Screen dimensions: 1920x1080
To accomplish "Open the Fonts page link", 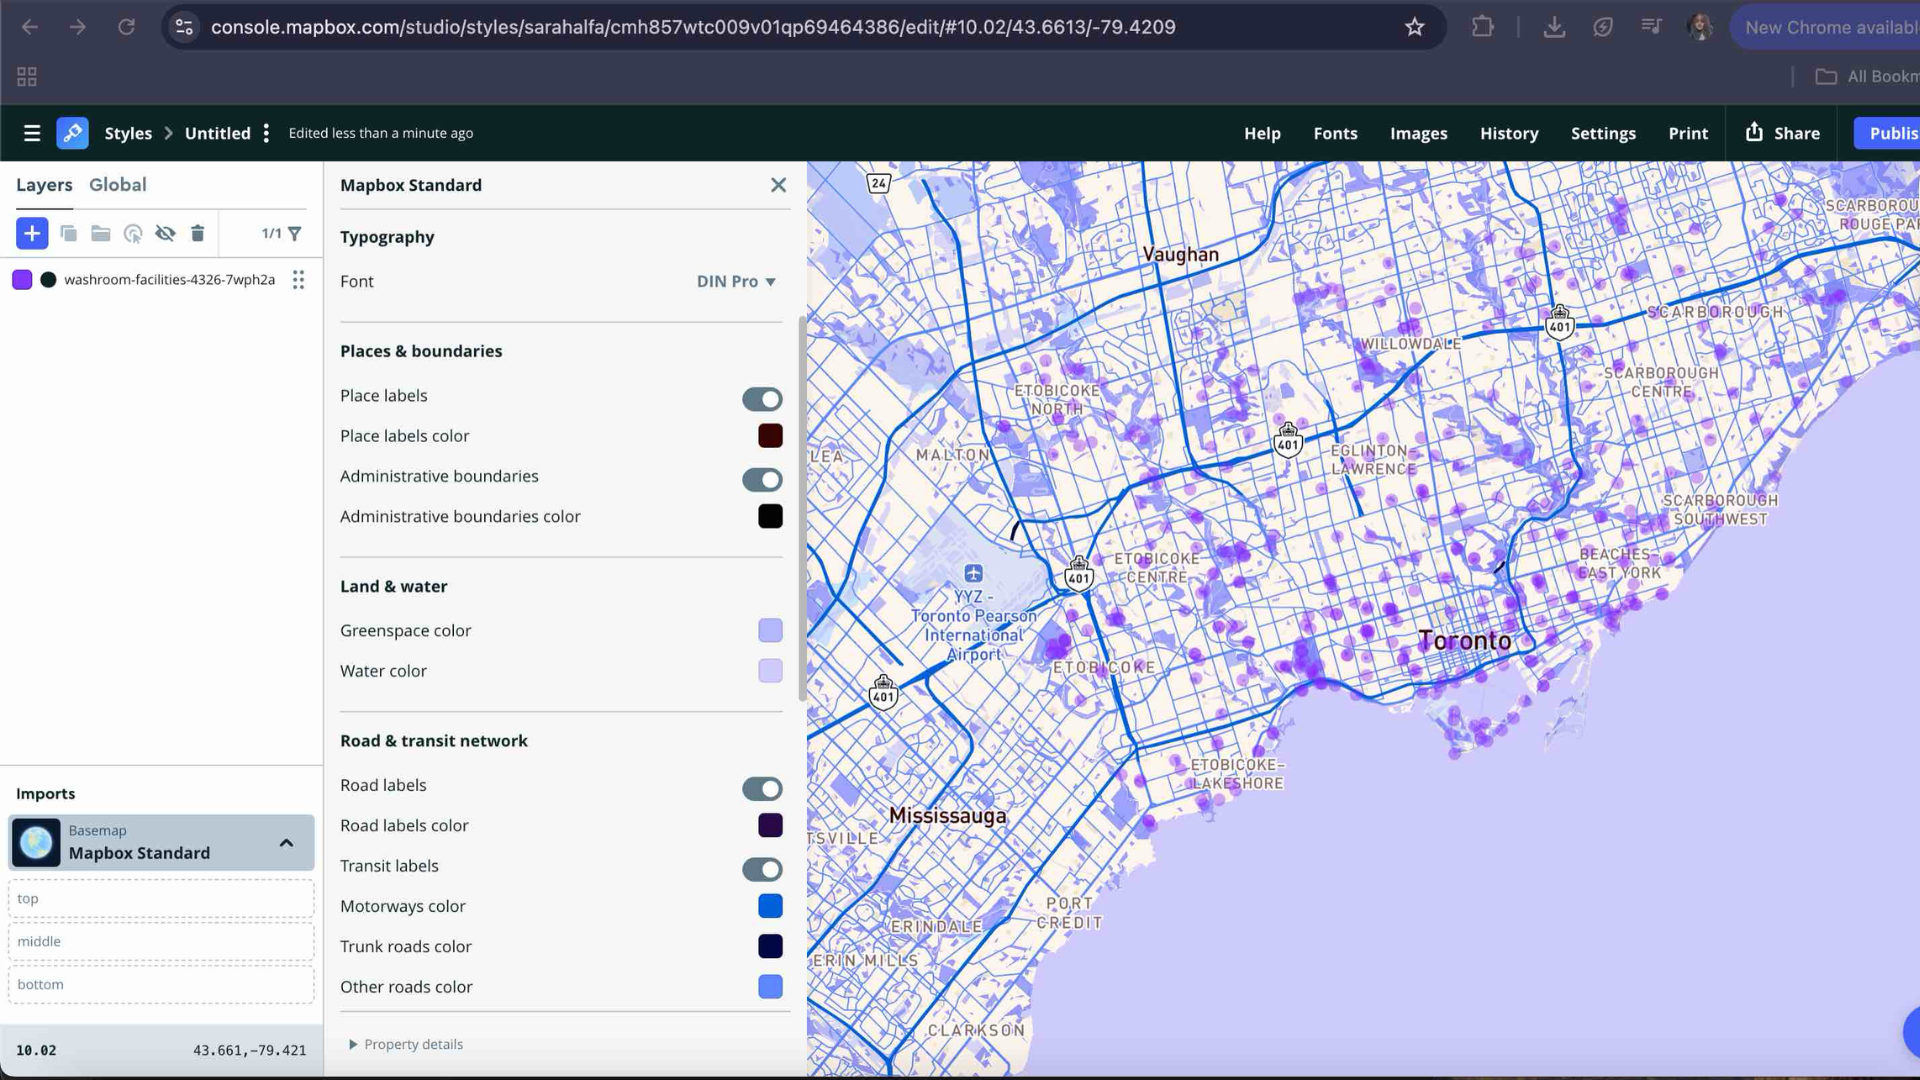I will (1335, 132).
